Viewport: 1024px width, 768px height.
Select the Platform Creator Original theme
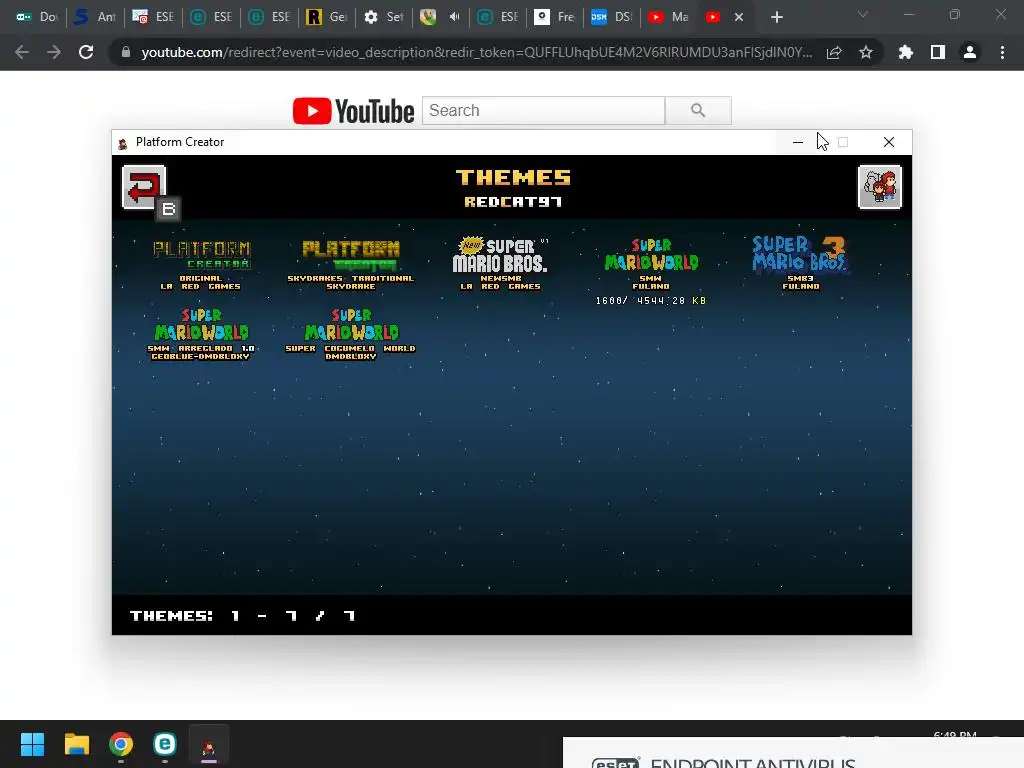[201, 264]
